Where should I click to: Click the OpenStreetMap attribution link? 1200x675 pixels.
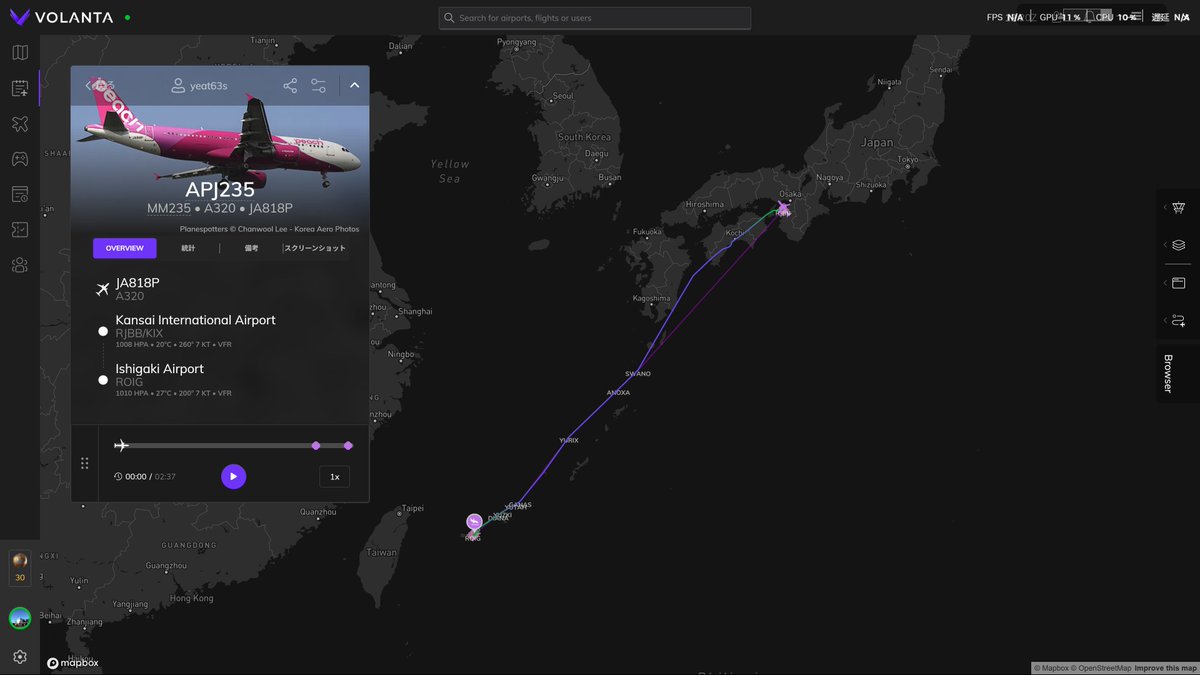point(1100,668)
